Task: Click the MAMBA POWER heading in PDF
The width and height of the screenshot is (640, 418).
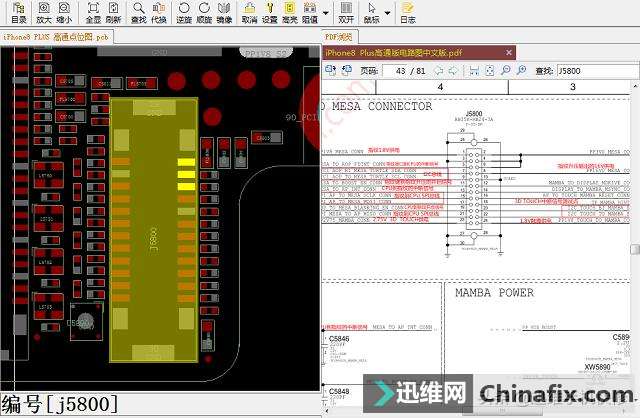Action: pyautogui.click(x=494, y=293)
